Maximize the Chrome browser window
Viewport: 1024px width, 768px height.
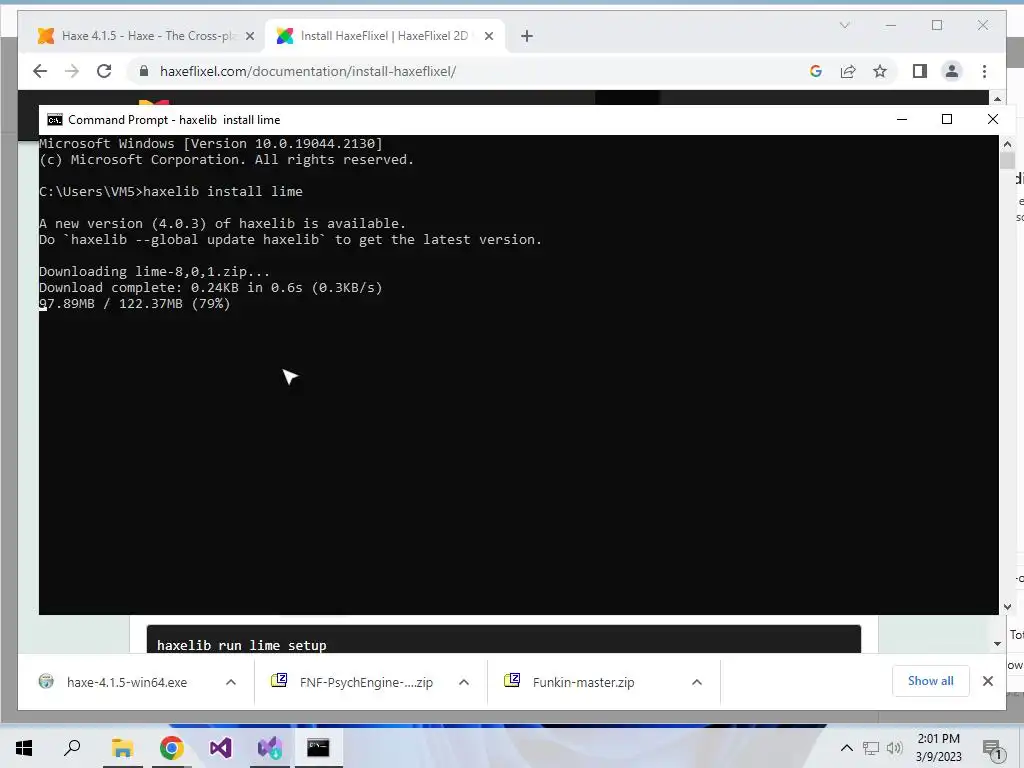pyautogui.click(x=937, y=25)
